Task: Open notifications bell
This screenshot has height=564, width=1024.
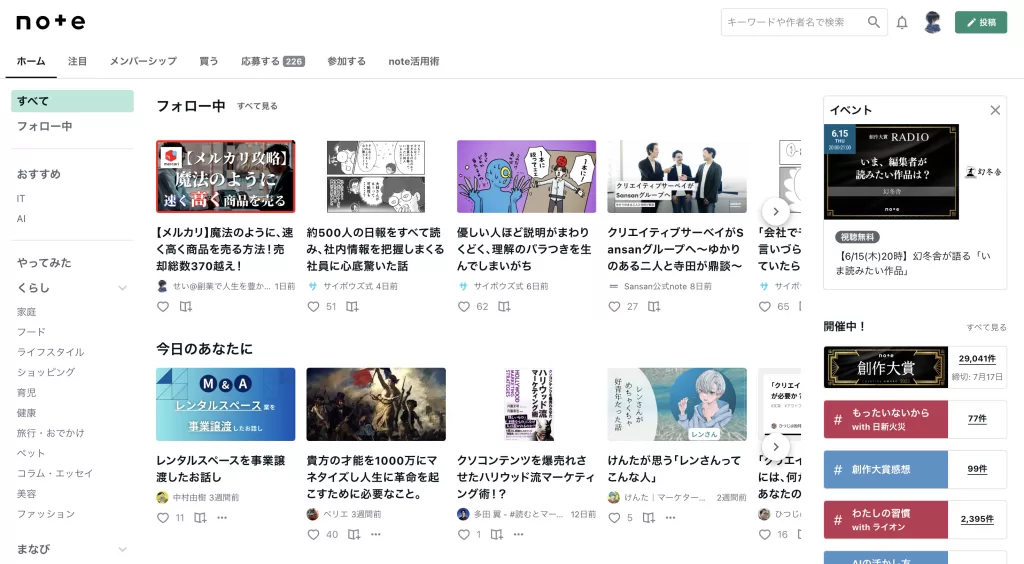Action: coord(902,22)
